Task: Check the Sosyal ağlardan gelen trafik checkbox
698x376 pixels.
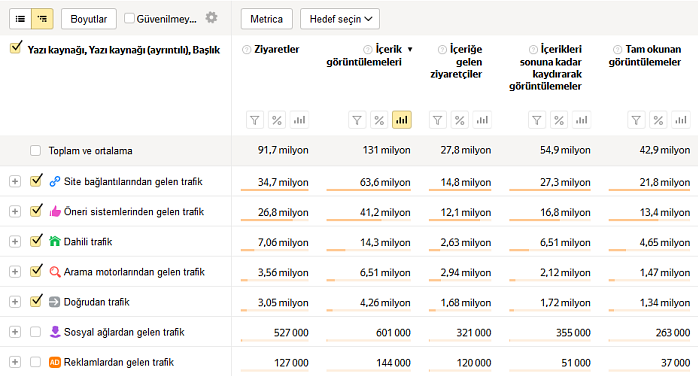Action: [x=36, y=332]
